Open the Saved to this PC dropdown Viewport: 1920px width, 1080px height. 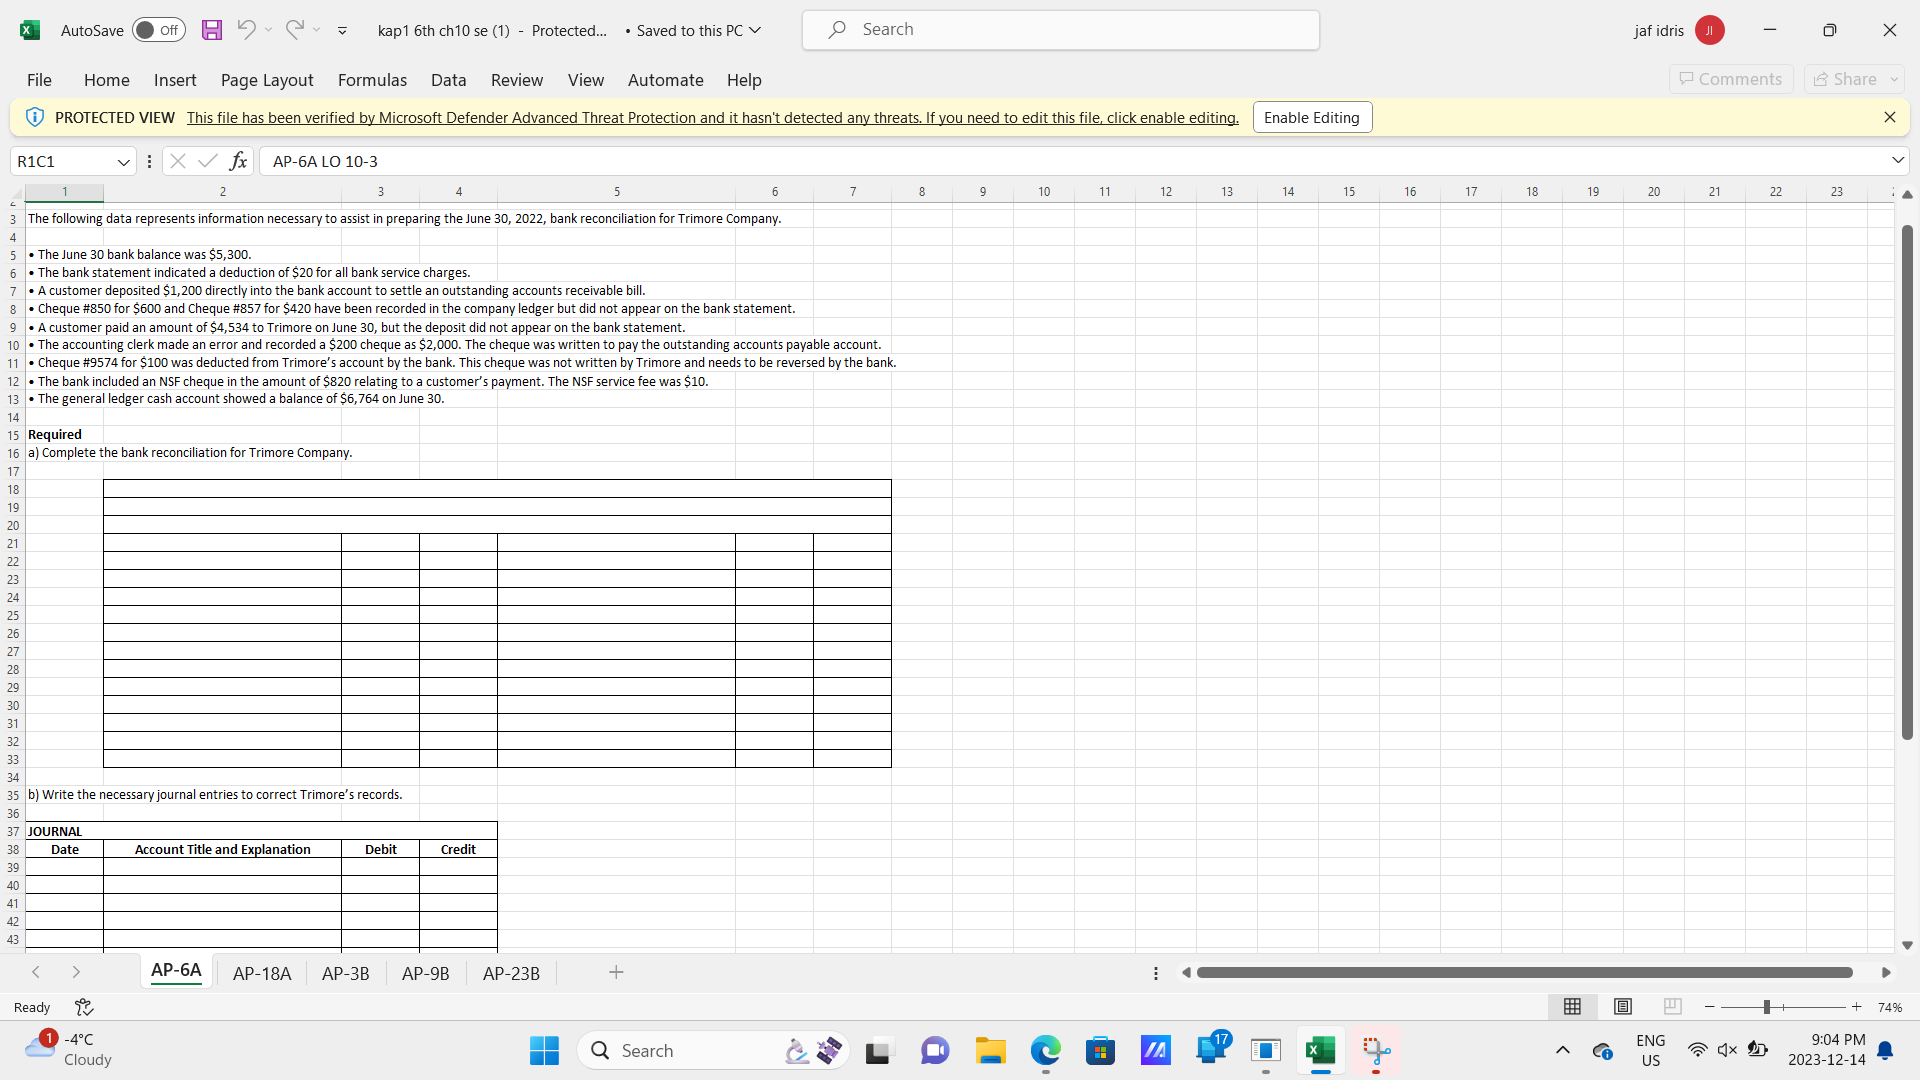tap(756, 30)
